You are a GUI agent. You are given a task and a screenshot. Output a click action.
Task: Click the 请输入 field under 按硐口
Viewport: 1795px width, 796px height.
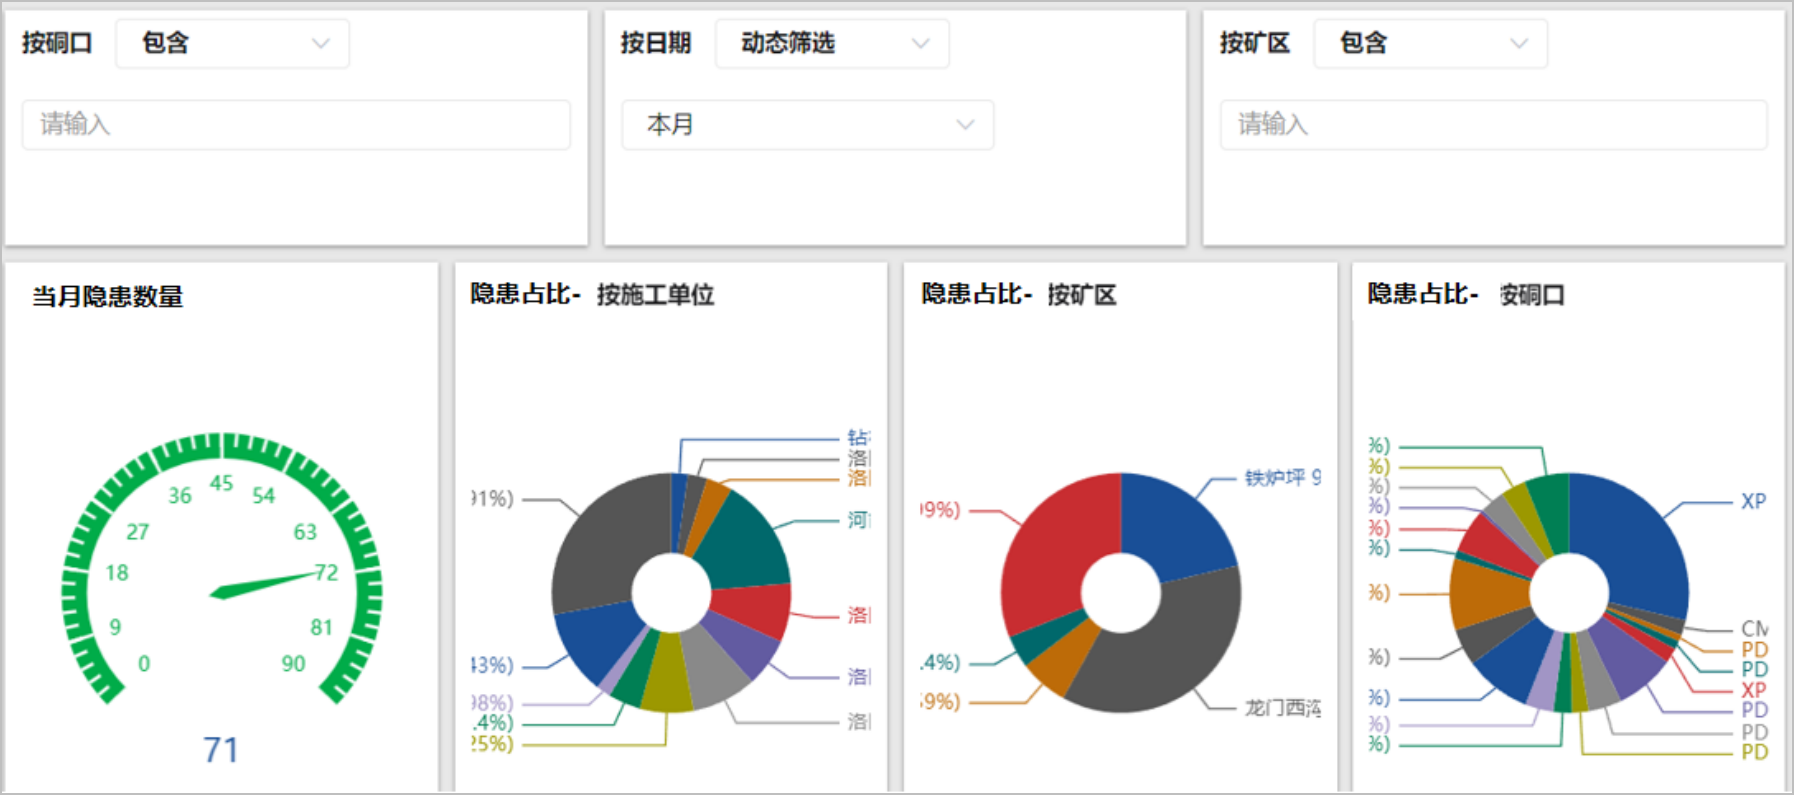pos(296,125)
